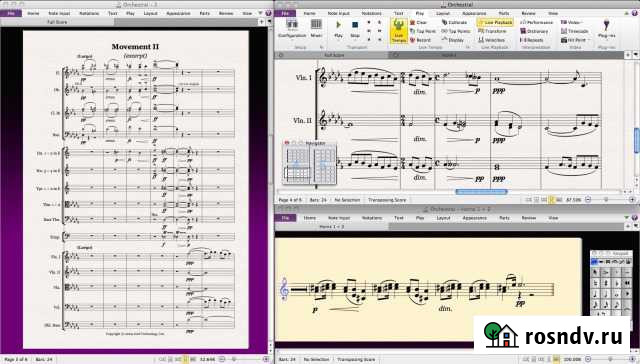Click the vertical scrollbar of top-right score
This screenshot has width=640, height=364.
(637, 141)
